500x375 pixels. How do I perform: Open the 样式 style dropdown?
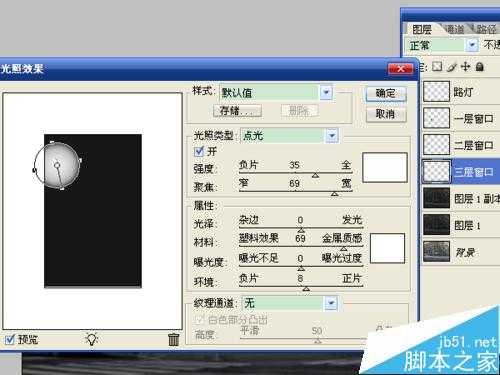[326, 92]
